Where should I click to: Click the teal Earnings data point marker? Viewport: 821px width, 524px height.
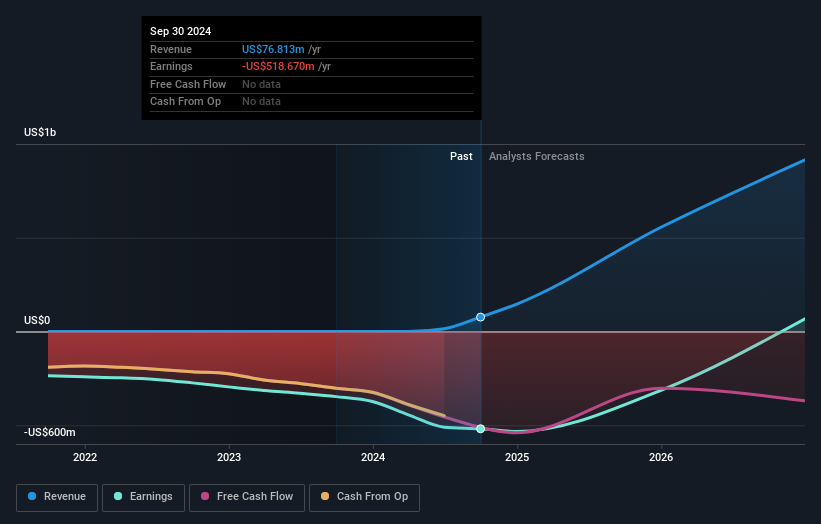[x=480, y=429]
